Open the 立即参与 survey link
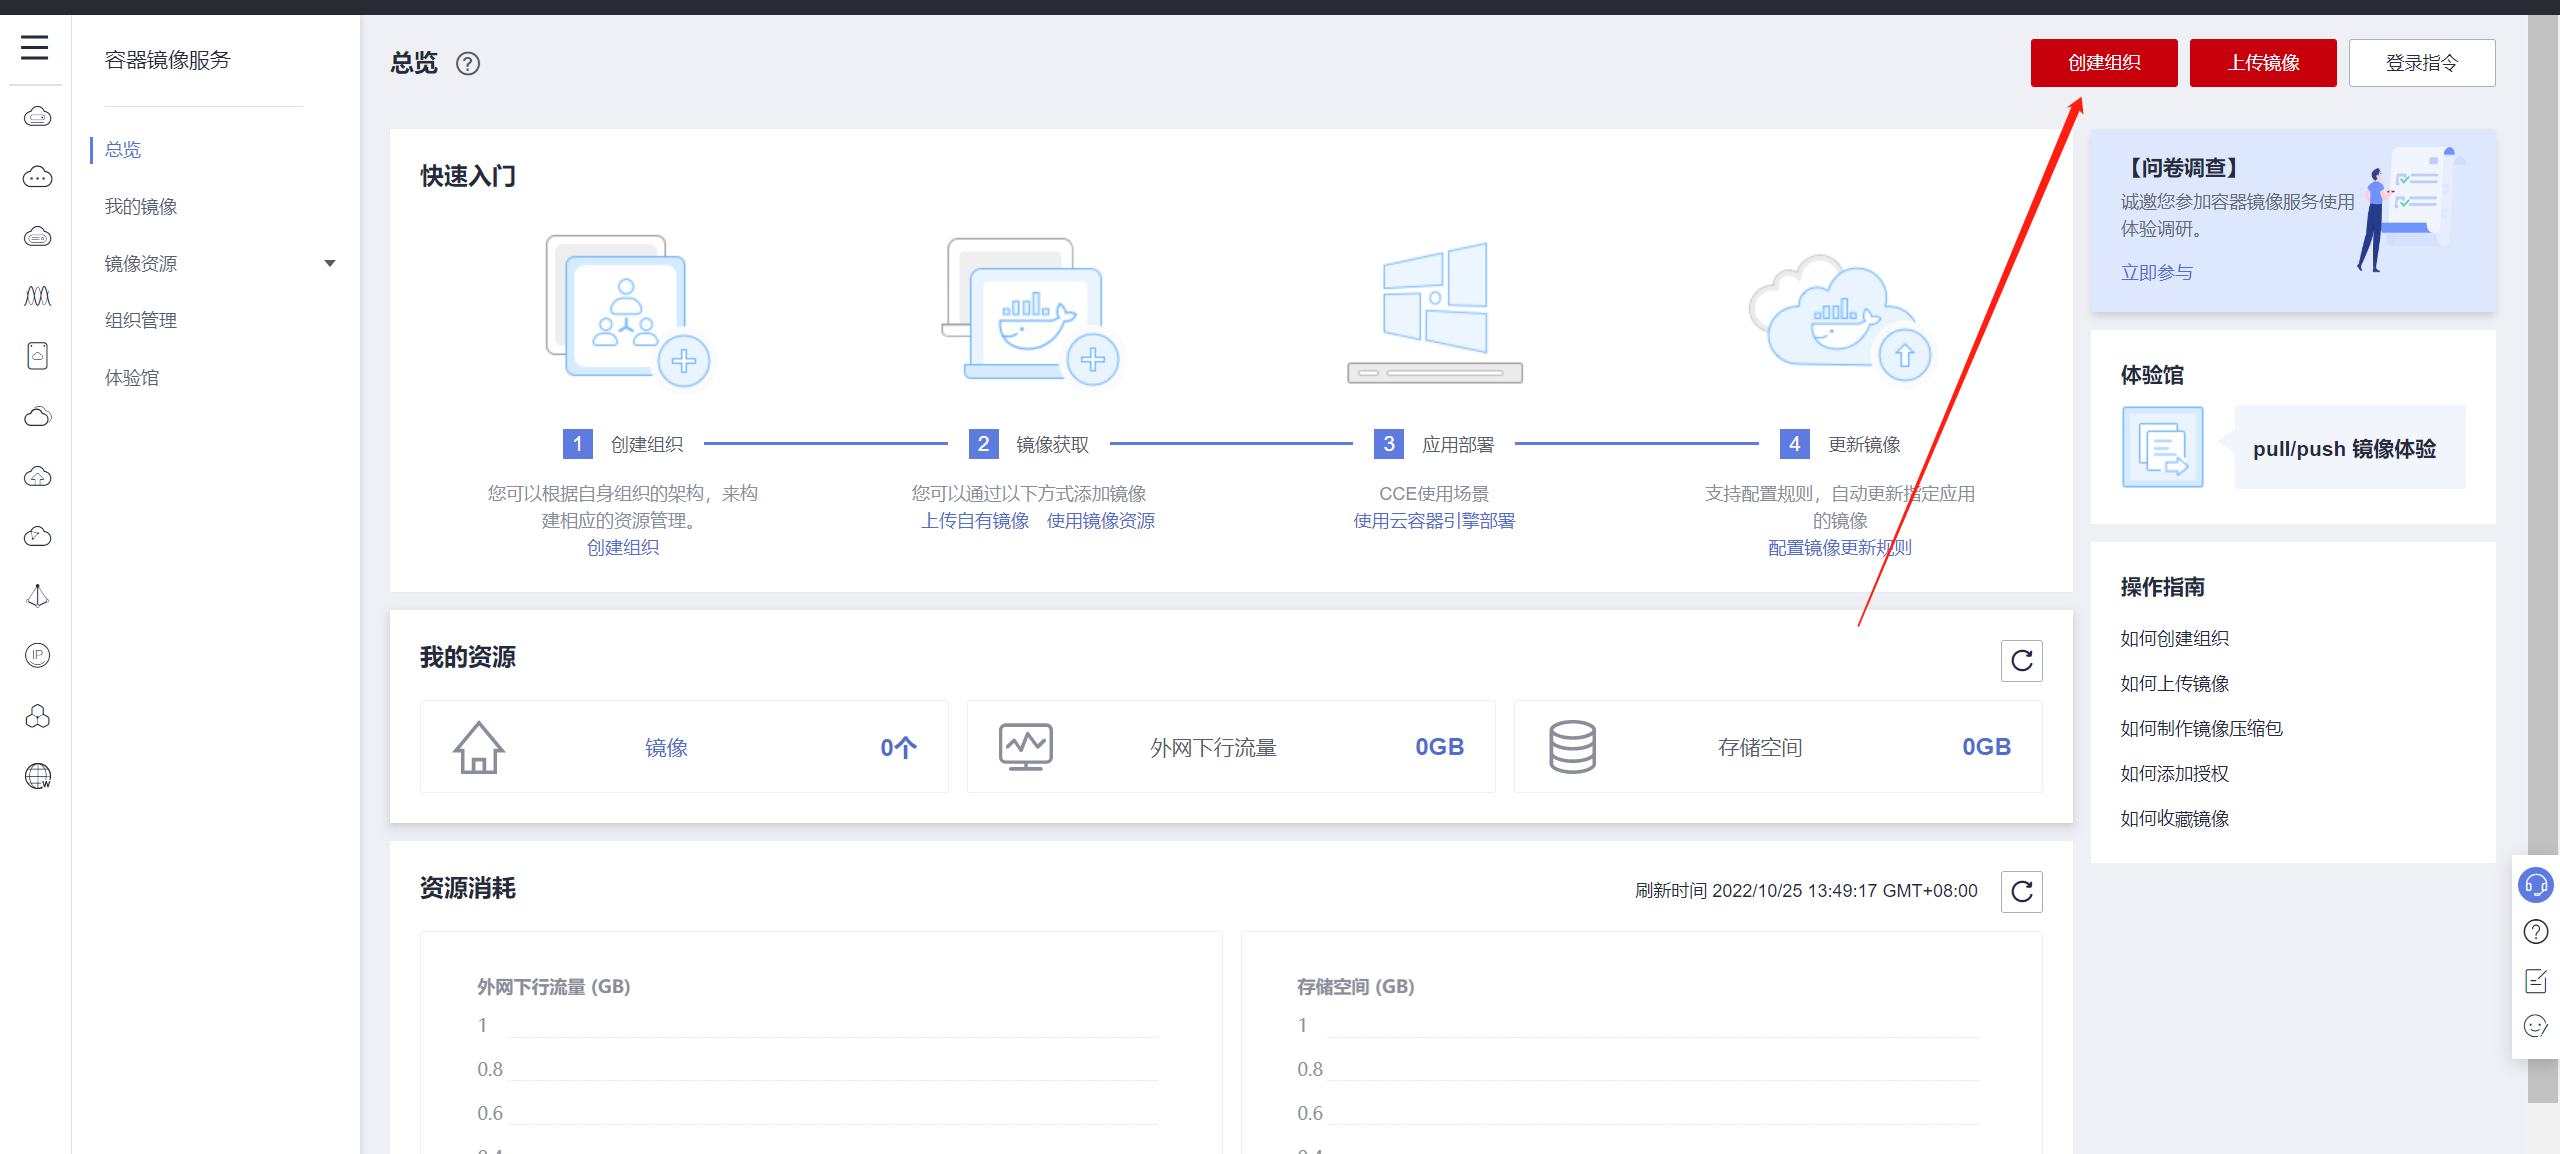Viewport: 2560px width, 1154px height. click(2156, 273)
